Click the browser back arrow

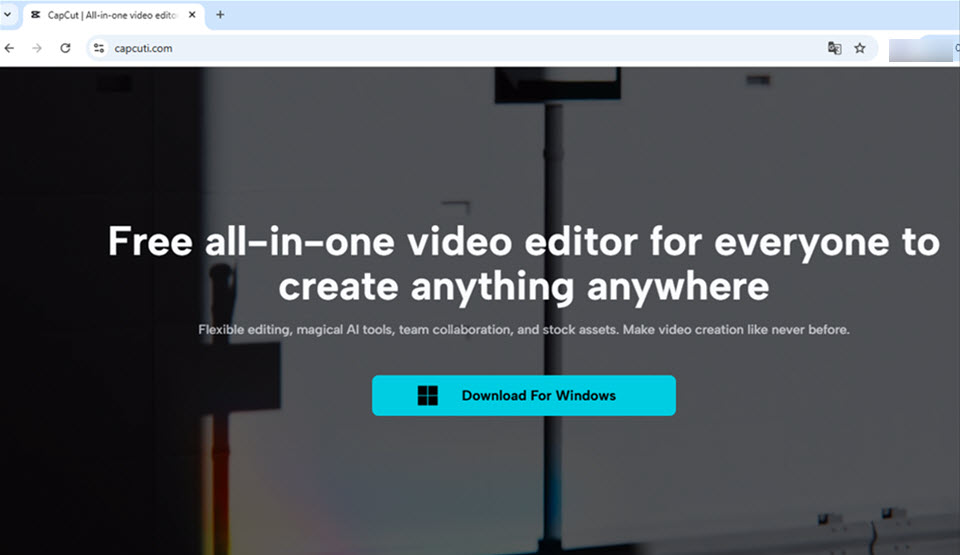click(9, 48)
